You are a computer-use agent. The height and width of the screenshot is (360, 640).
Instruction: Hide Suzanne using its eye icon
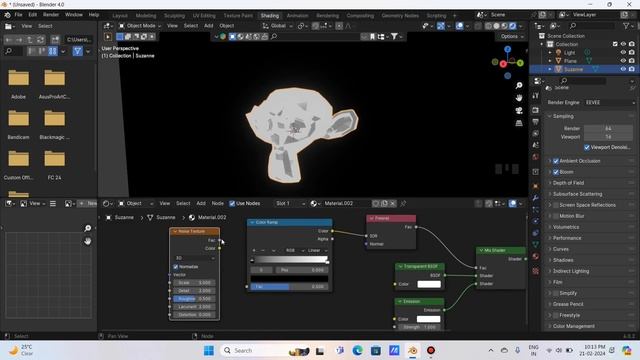623,69
